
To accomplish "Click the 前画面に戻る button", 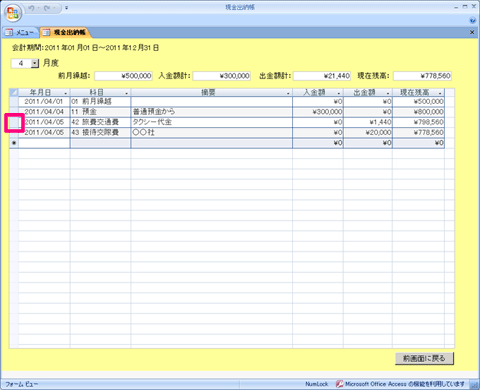I will click(x=424, y=358).
